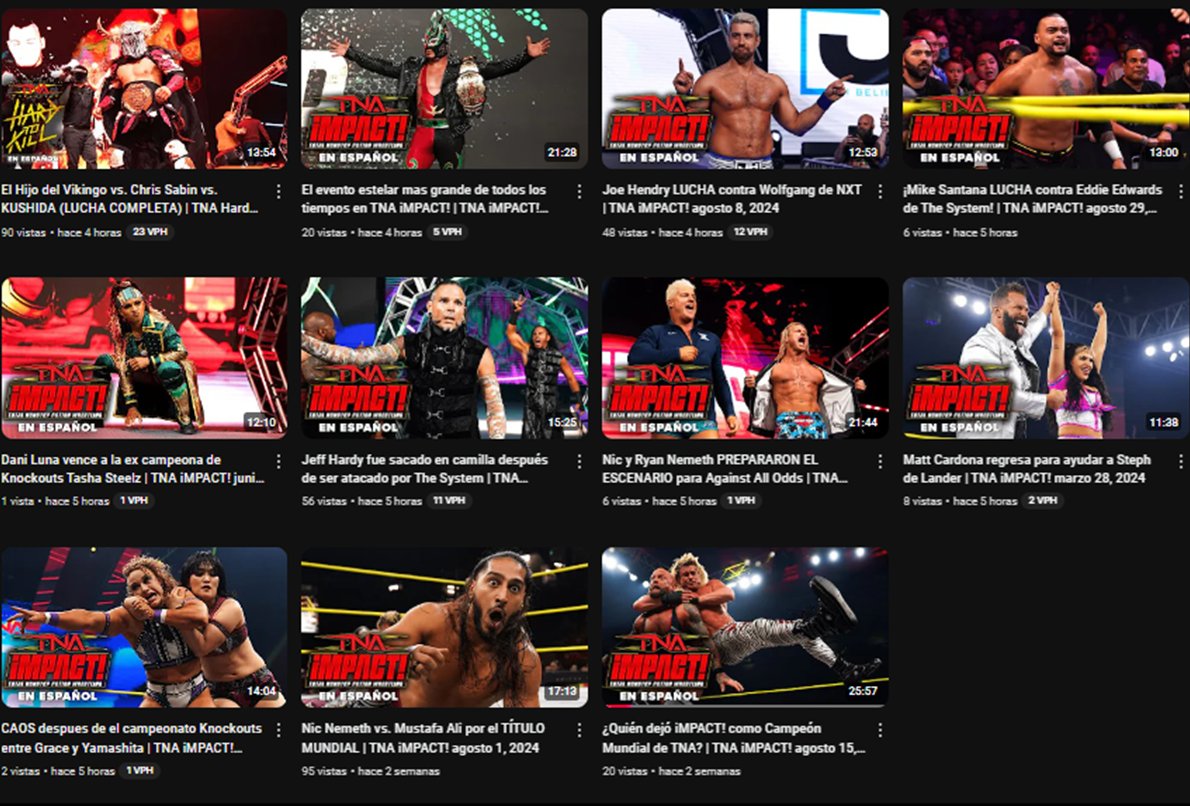Open three-dot menu for Nic y Ryan Nemeth video
Screen dimensions: 1190x806
click(x=880, y=461)
